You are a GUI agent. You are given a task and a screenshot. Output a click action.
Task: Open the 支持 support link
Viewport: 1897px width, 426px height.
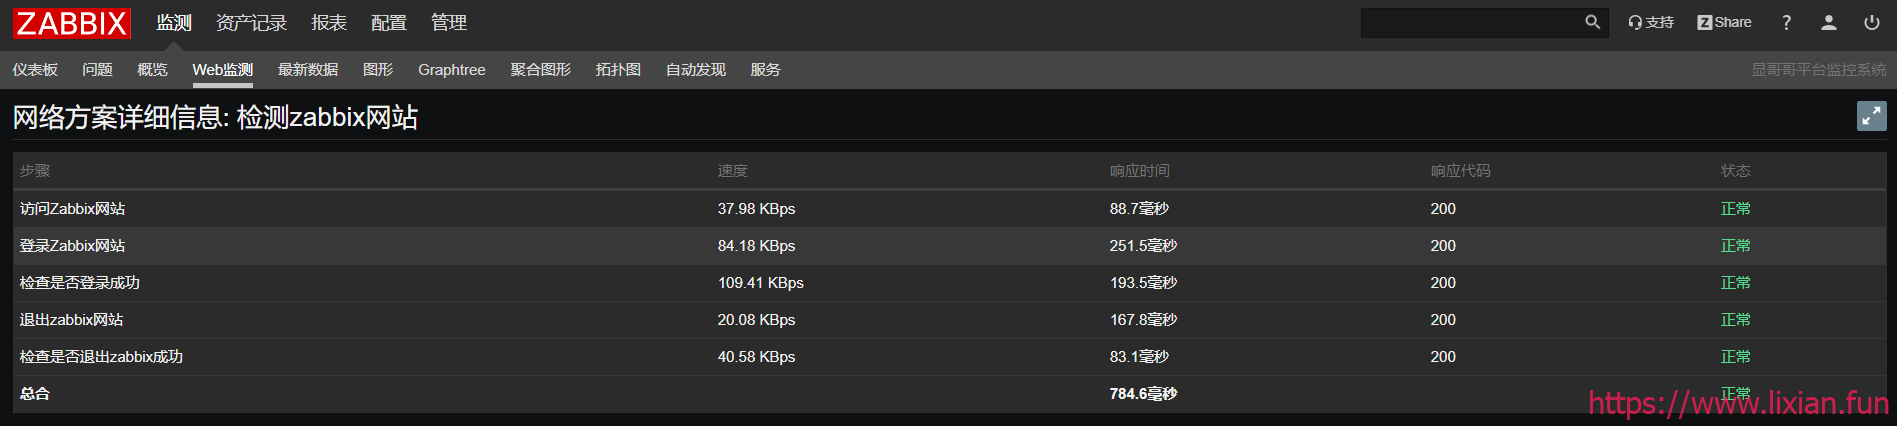click(1651, 22)
